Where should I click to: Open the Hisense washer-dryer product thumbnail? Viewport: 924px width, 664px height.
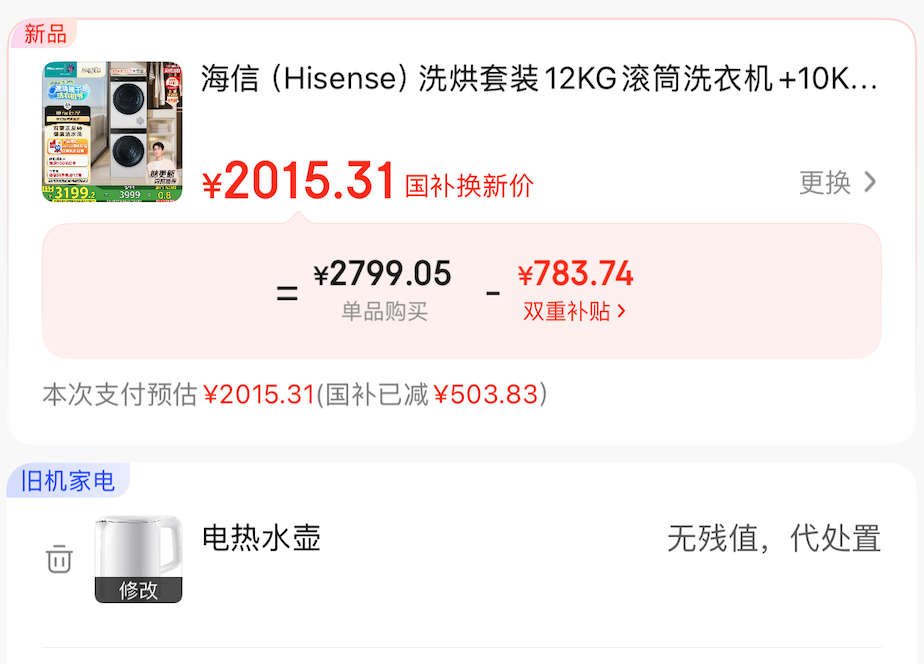tap(112, 132)
